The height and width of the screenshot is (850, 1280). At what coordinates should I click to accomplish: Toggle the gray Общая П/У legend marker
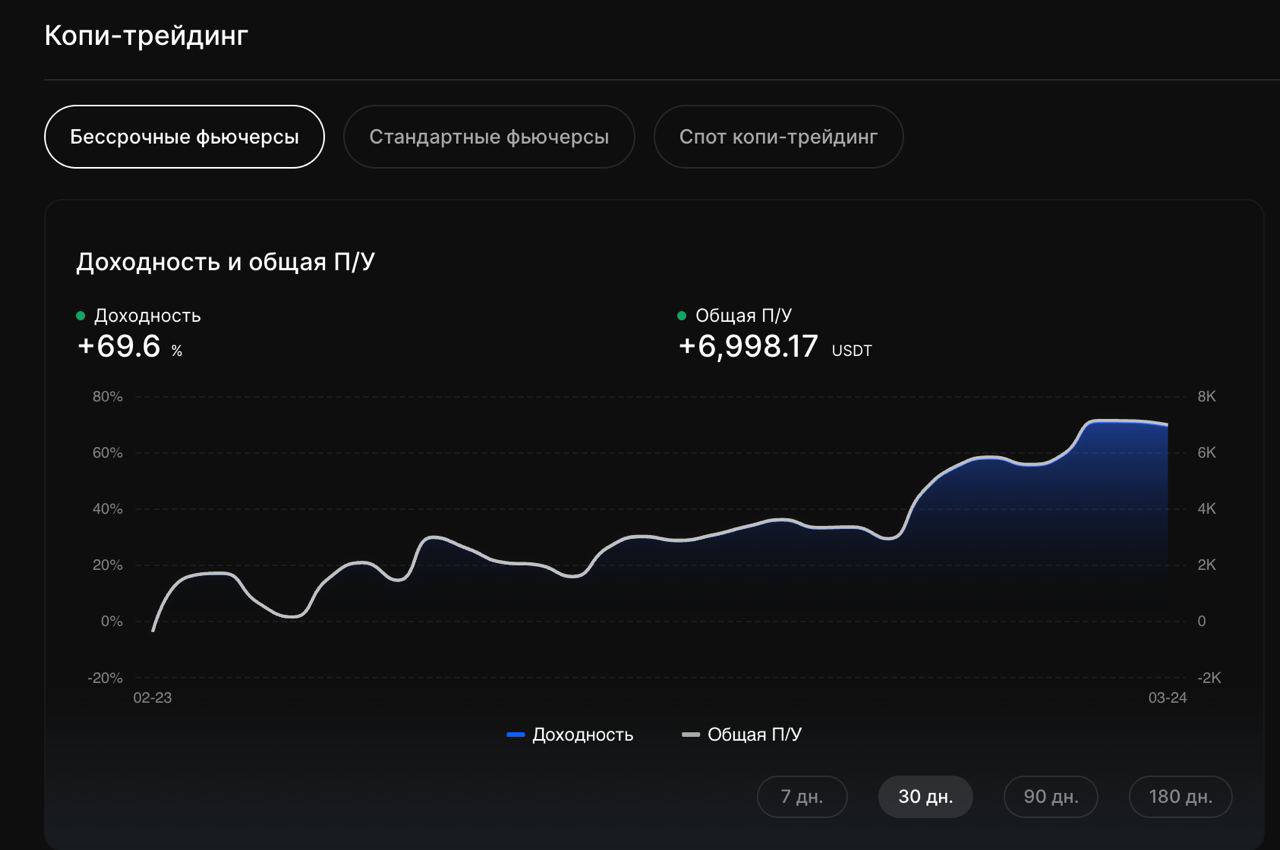point(690,735)
